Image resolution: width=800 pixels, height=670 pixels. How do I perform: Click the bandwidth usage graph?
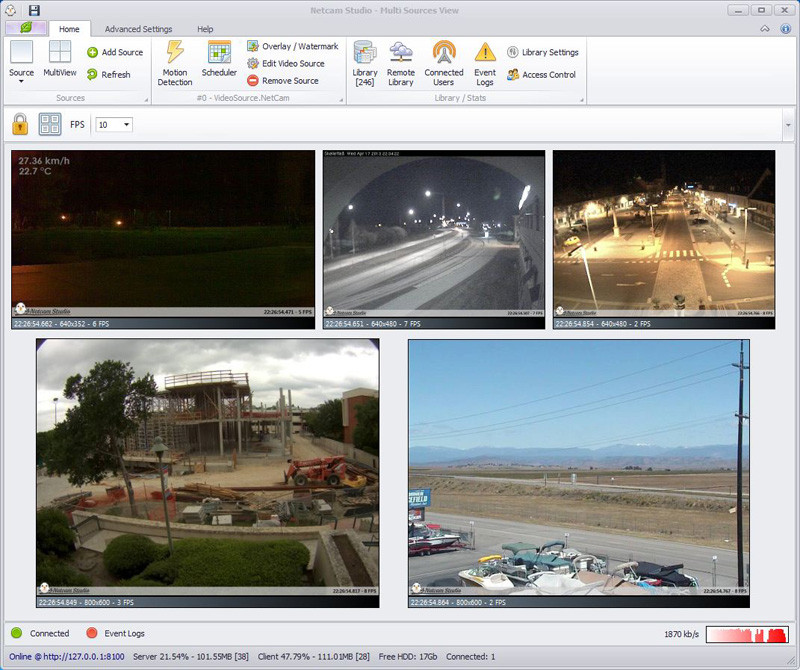[747, 634]
